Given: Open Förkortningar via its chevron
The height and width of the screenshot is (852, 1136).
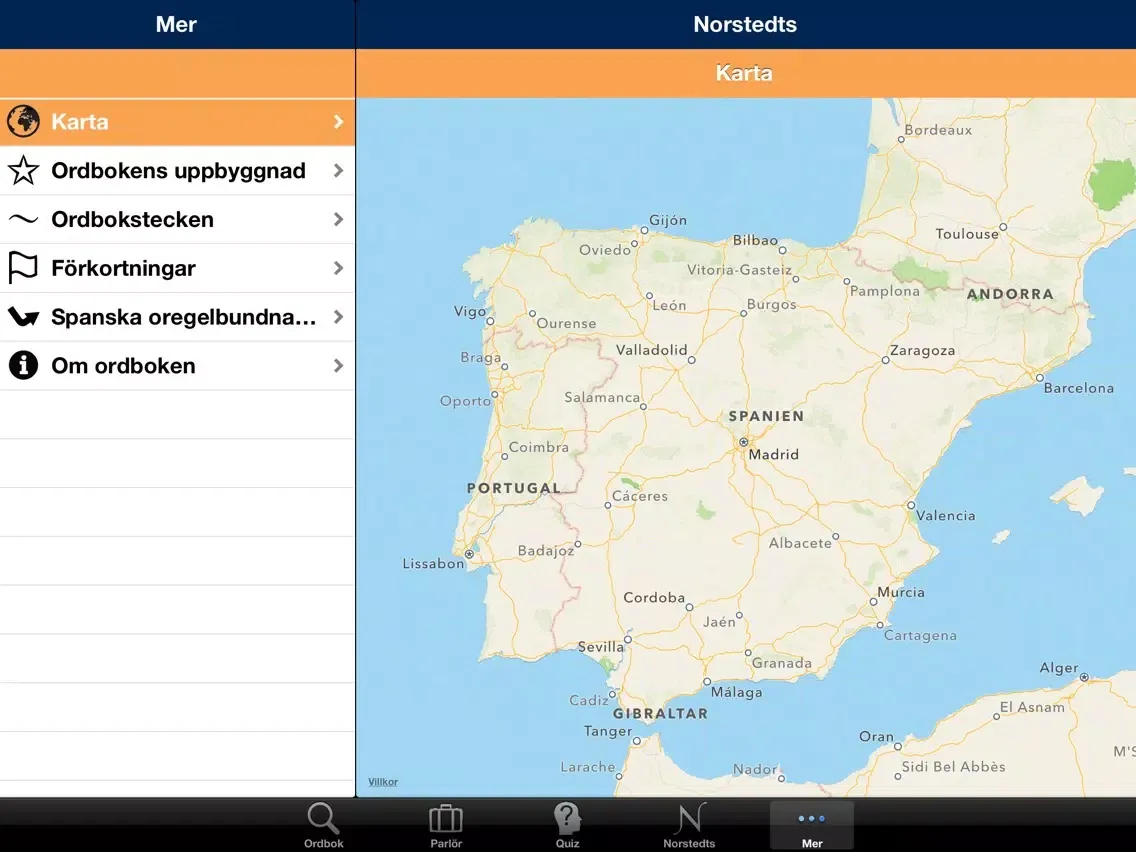Looking at the screenshot, I should 338,268.
